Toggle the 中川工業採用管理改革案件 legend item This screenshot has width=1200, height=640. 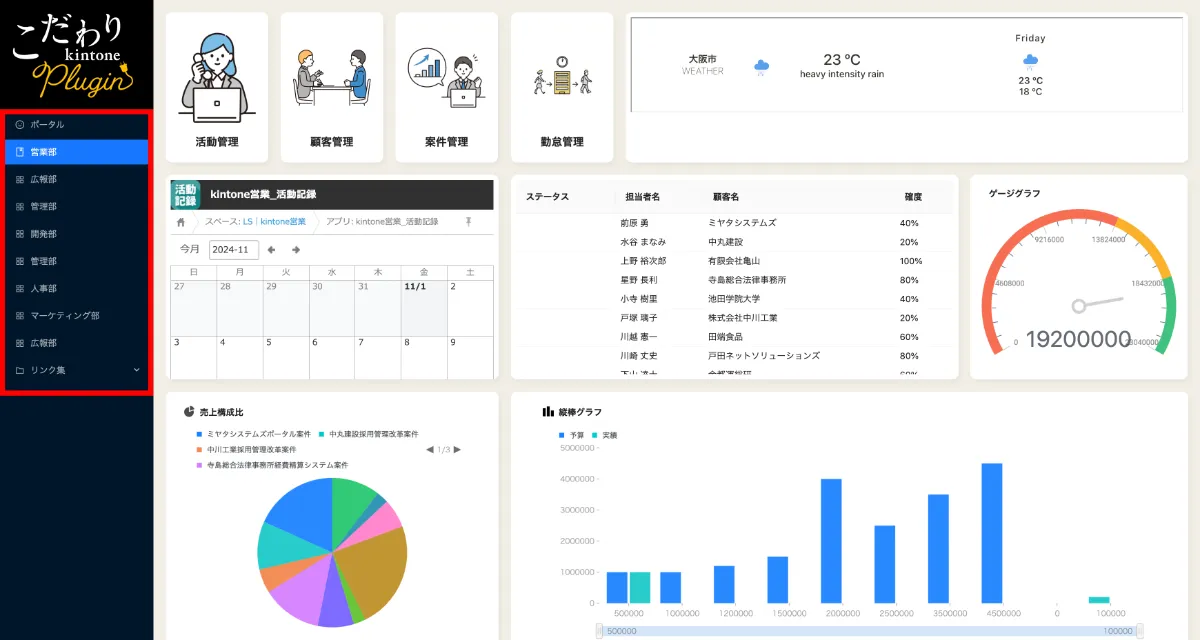coord(246,450)
